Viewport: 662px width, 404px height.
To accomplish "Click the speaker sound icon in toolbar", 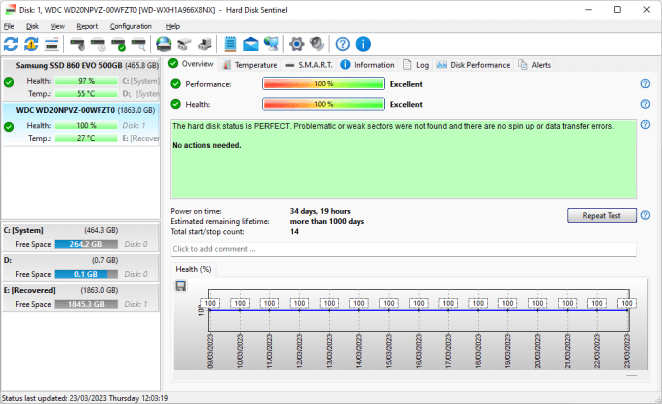I will (316, 44).
